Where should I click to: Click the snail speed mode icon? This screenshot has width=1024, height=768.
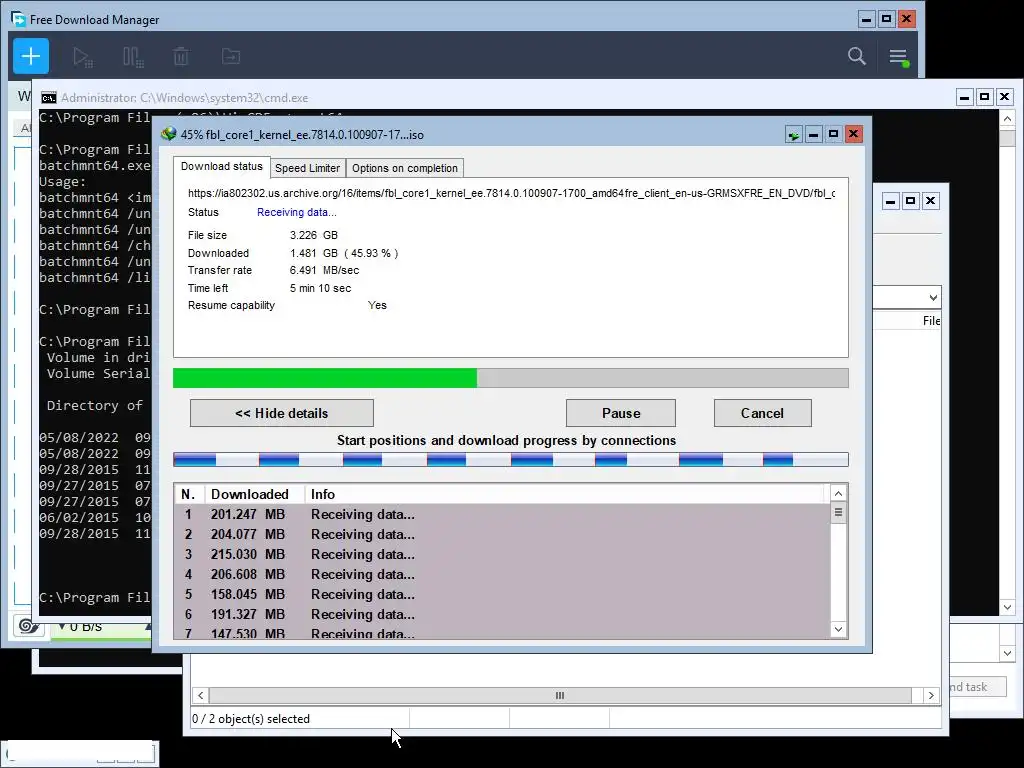[x=28, y=626]
